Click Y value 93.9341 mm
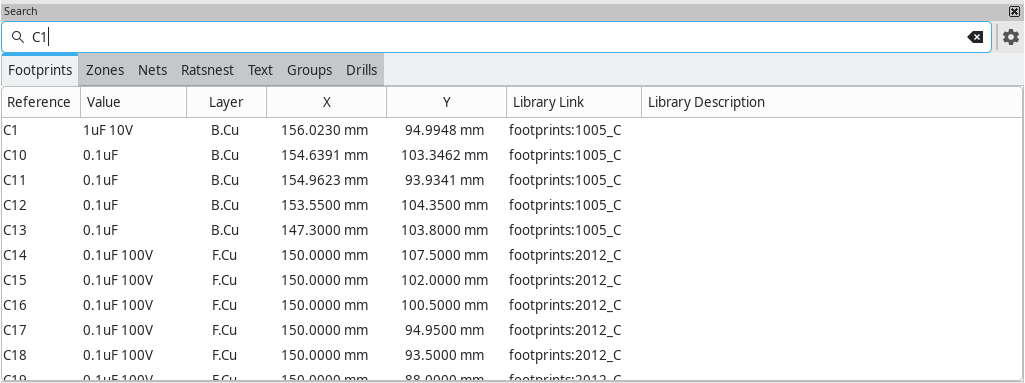 pyautogui.click(x=445, y=180)
